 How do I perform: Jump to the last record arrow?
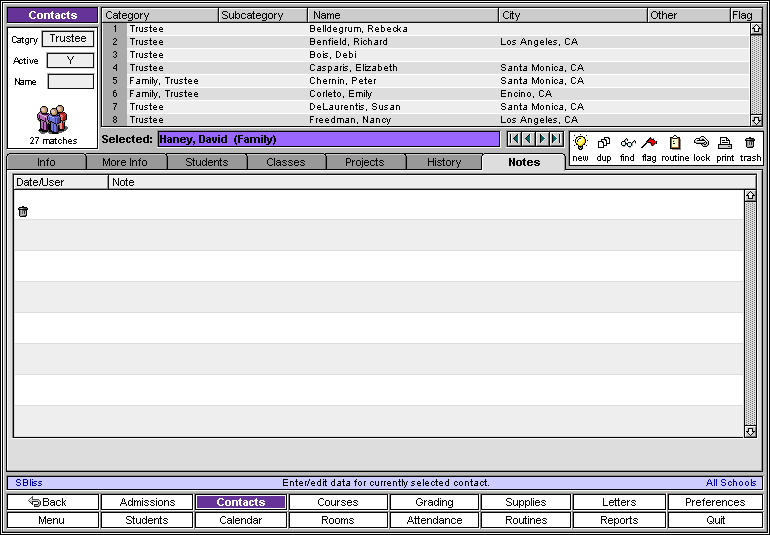pyautogui.click(x=556, y=139)
